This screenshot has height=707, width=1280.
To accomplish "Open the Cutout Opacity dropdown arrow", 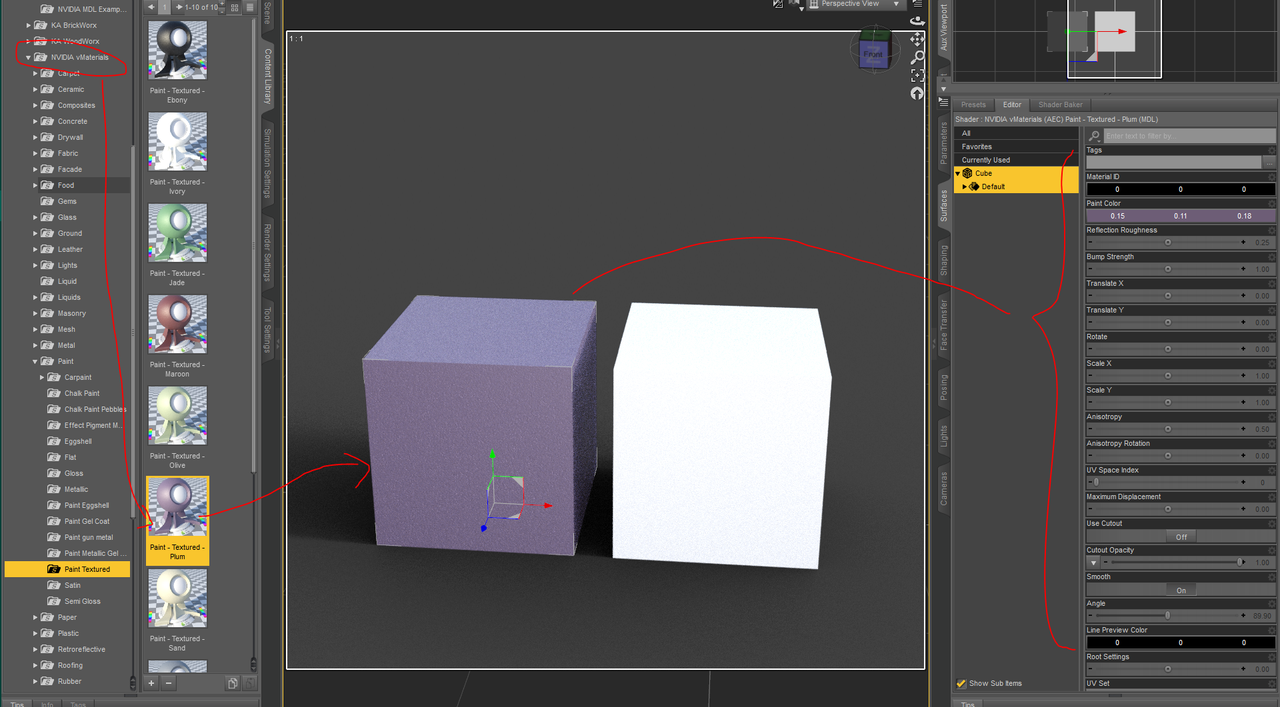I will point(1094,563).
